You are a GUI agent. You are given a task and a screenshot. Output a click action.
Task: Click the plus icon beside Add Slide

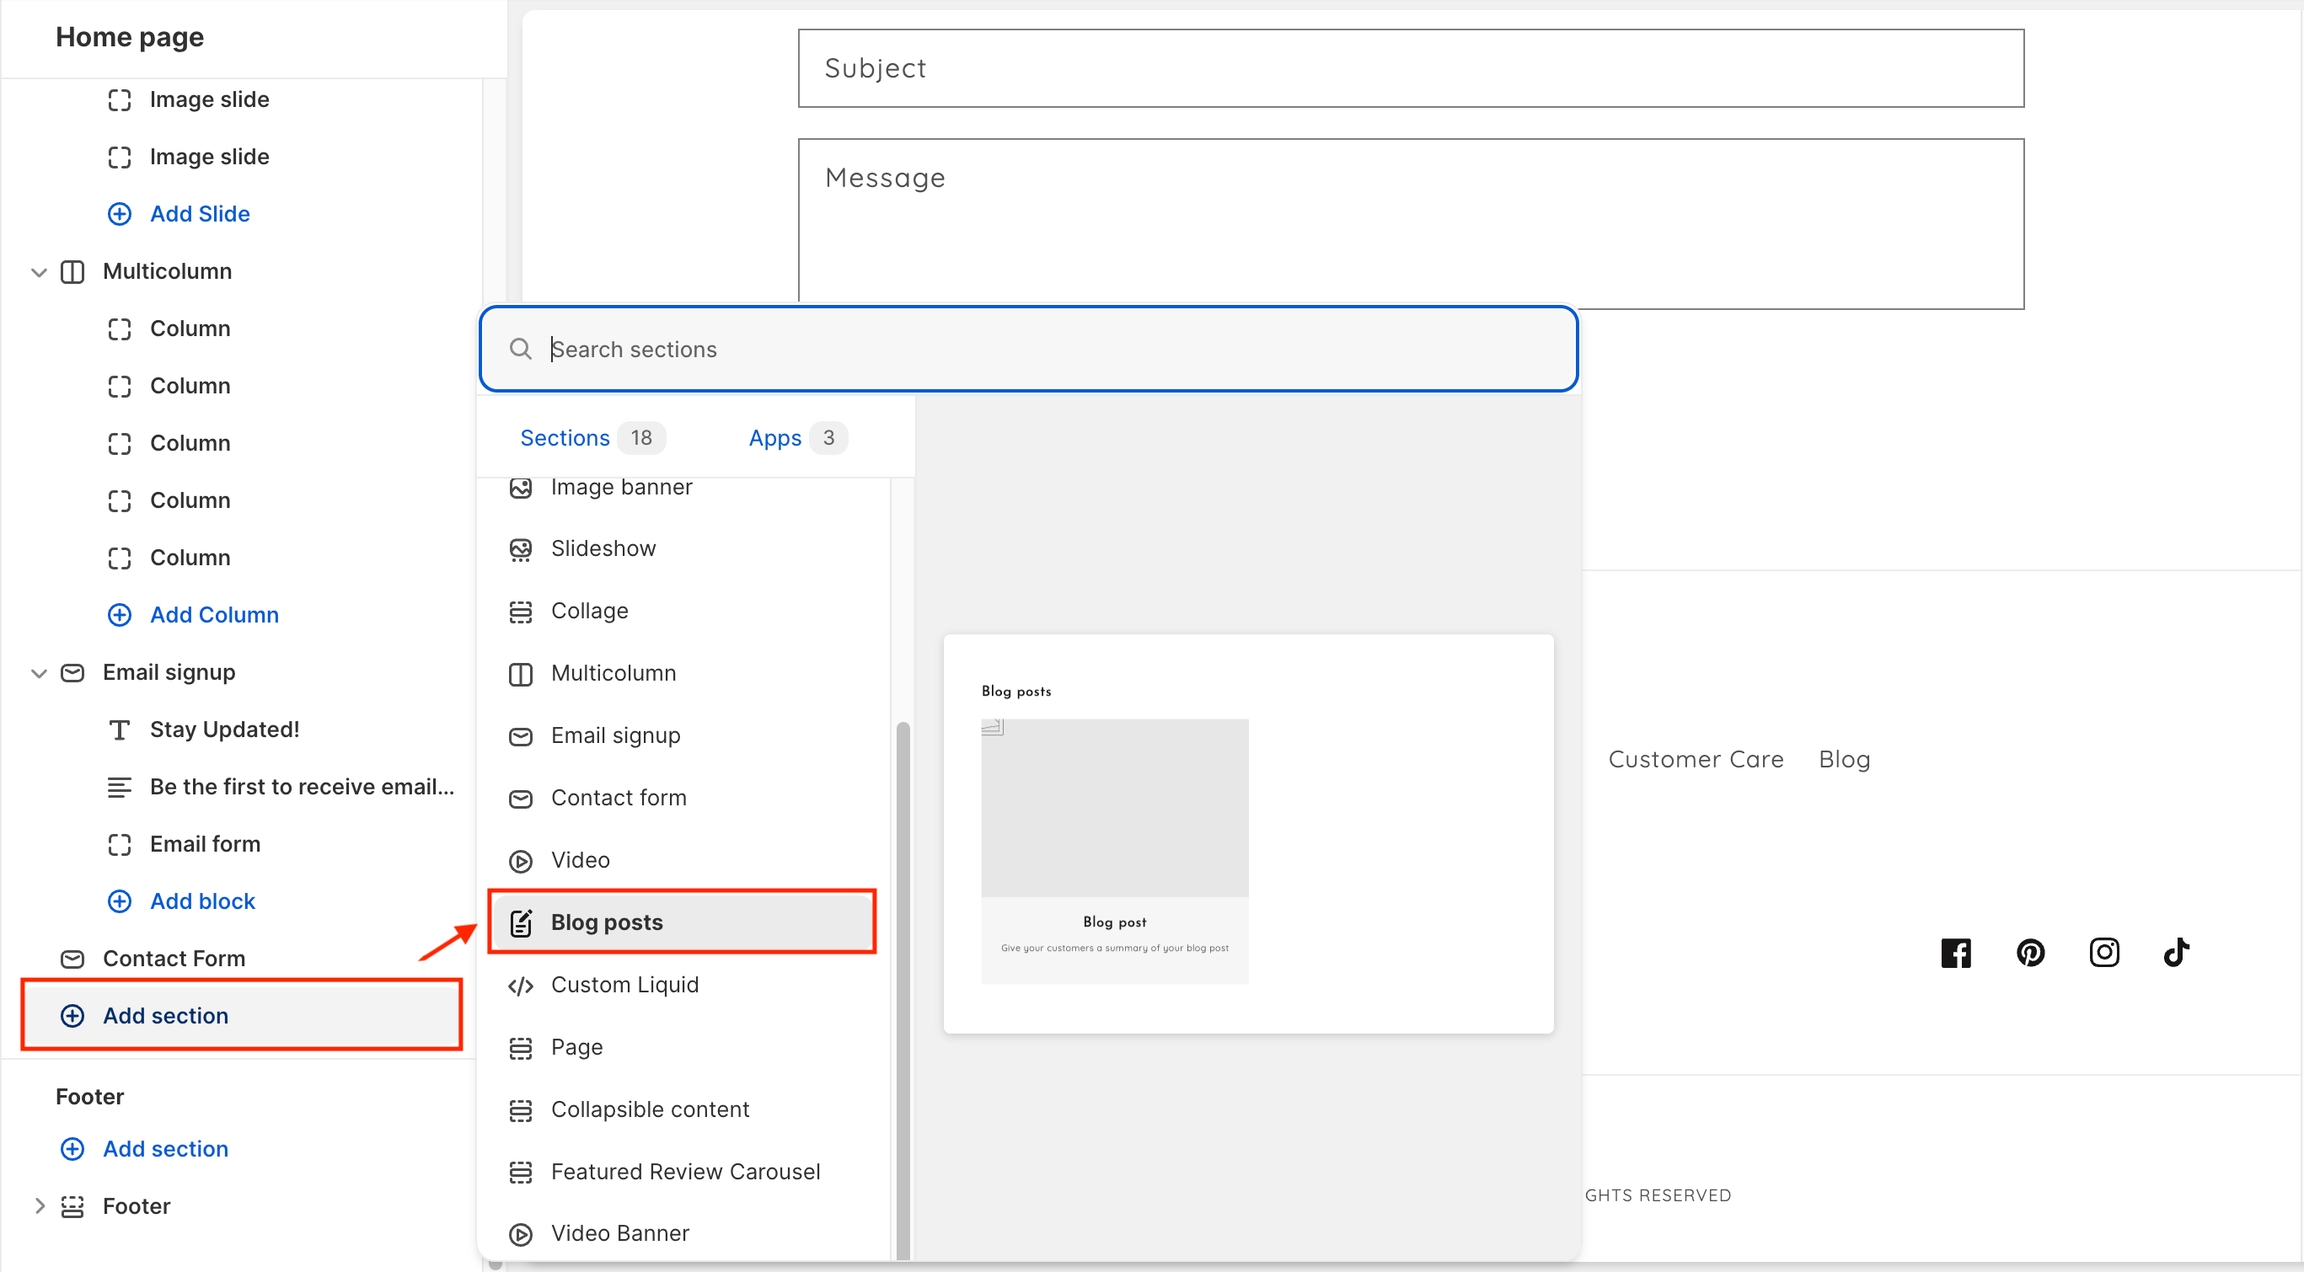point(119,214)
